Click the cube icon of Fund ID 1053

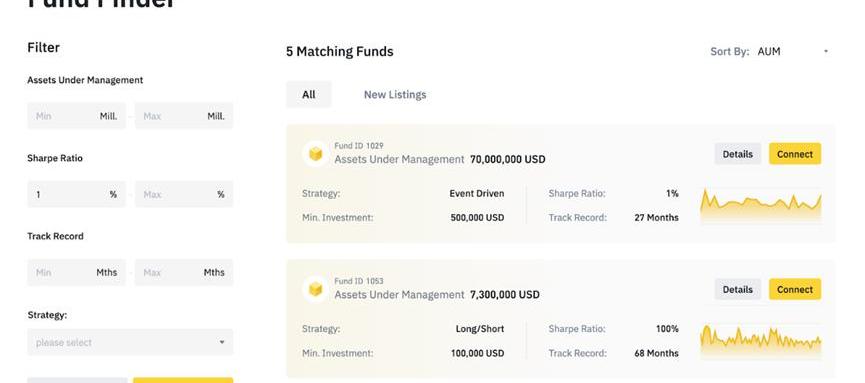(316, 289)
